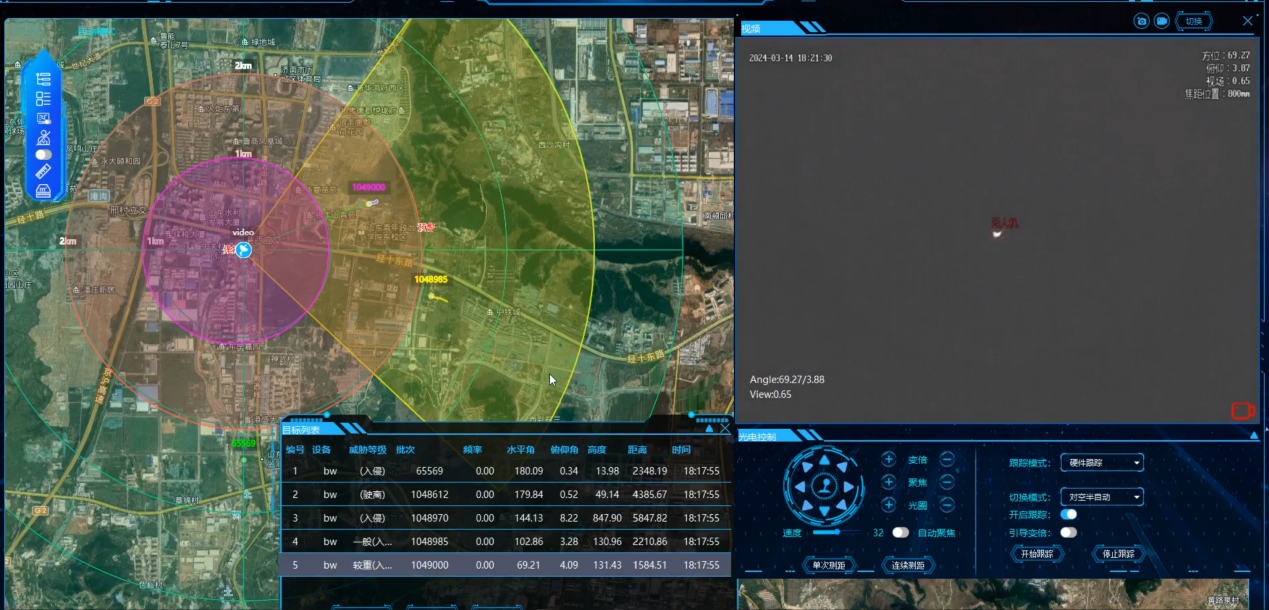Open the tree list icon atop map toolbar
The height and width of the screenshot is (610, 1269).
[x=43, y=79]
